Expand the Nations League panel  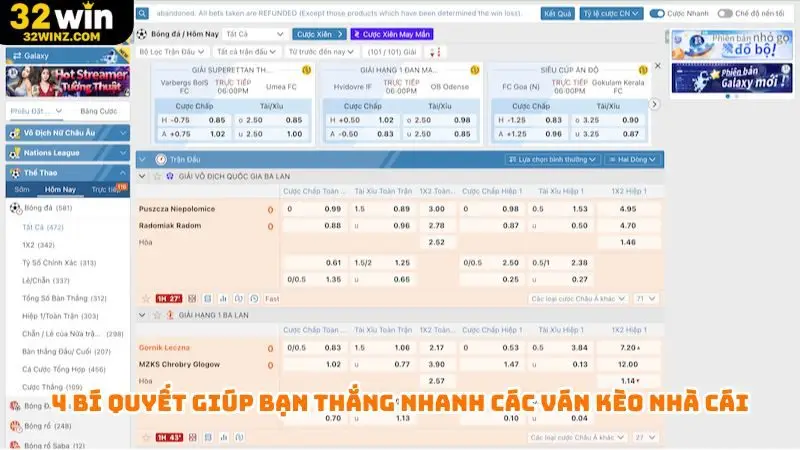tap(123, 153)
